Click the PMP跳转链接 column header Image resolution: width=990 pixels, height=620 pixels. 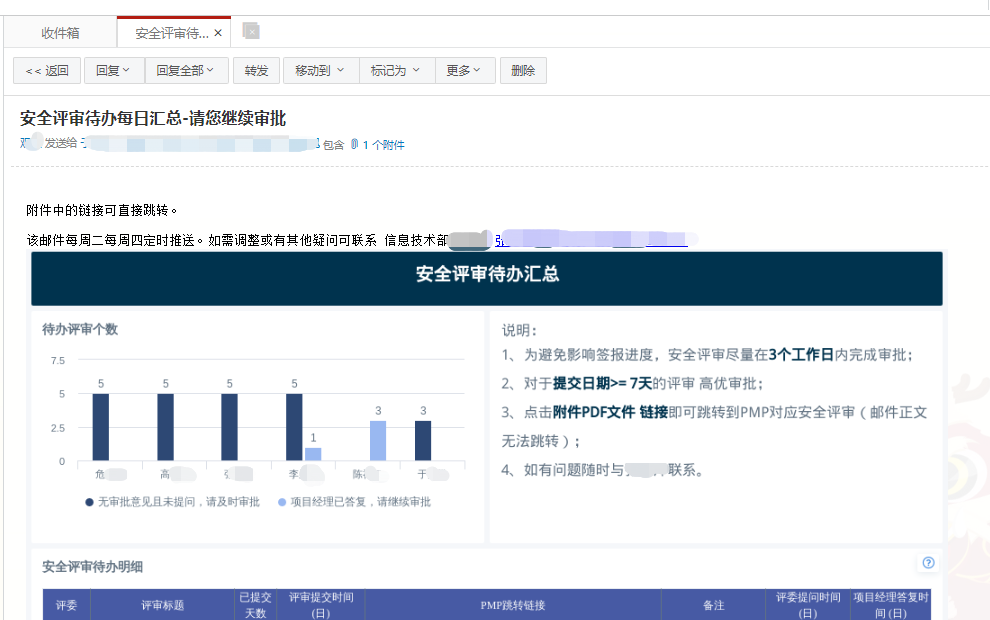coord(513,605)
